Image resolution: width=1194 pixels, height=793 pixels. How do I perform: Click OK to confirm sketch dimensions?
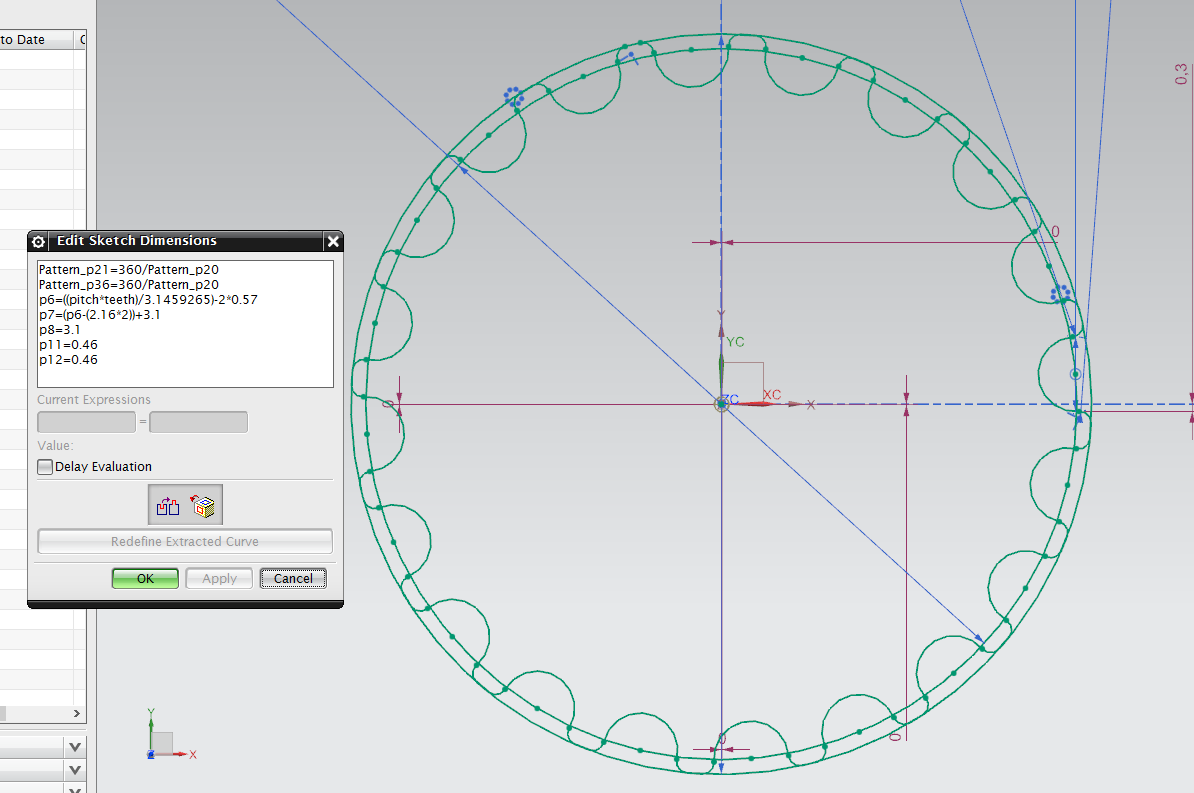(x=145, y=578)
